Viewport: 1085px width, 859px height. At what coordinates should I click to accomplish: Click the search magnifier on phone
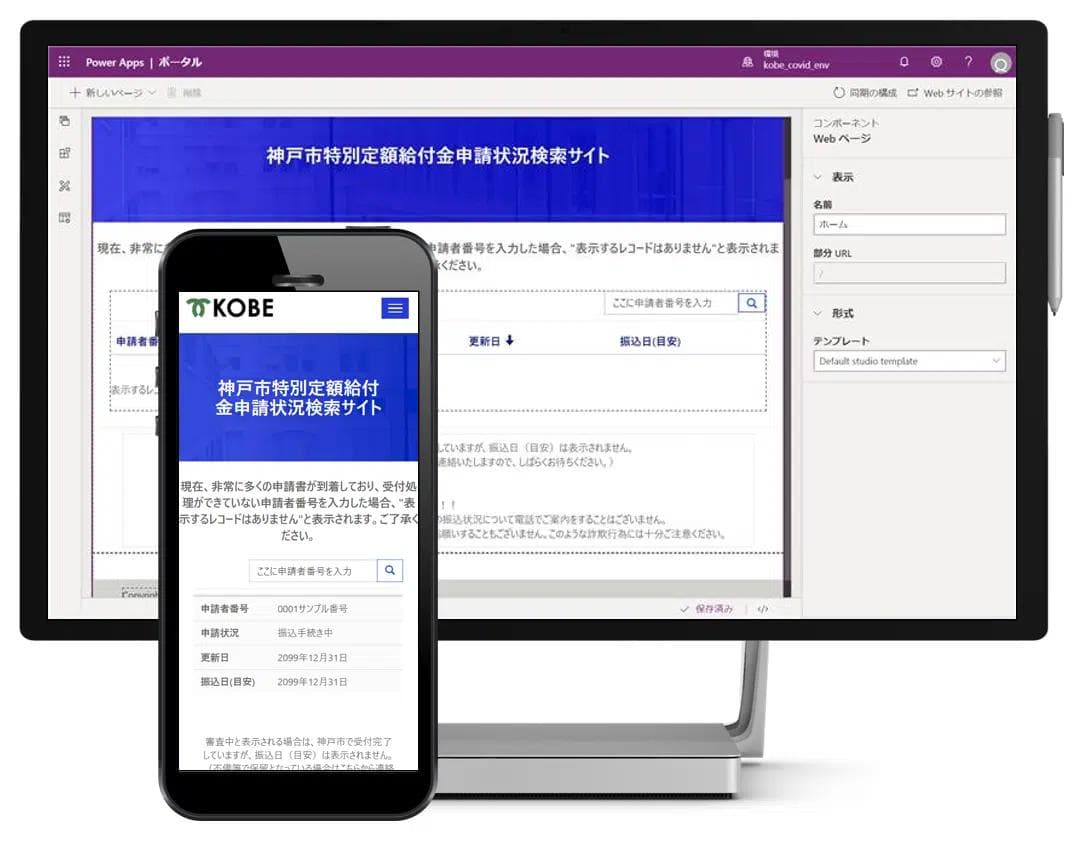[x=390, y=570]
